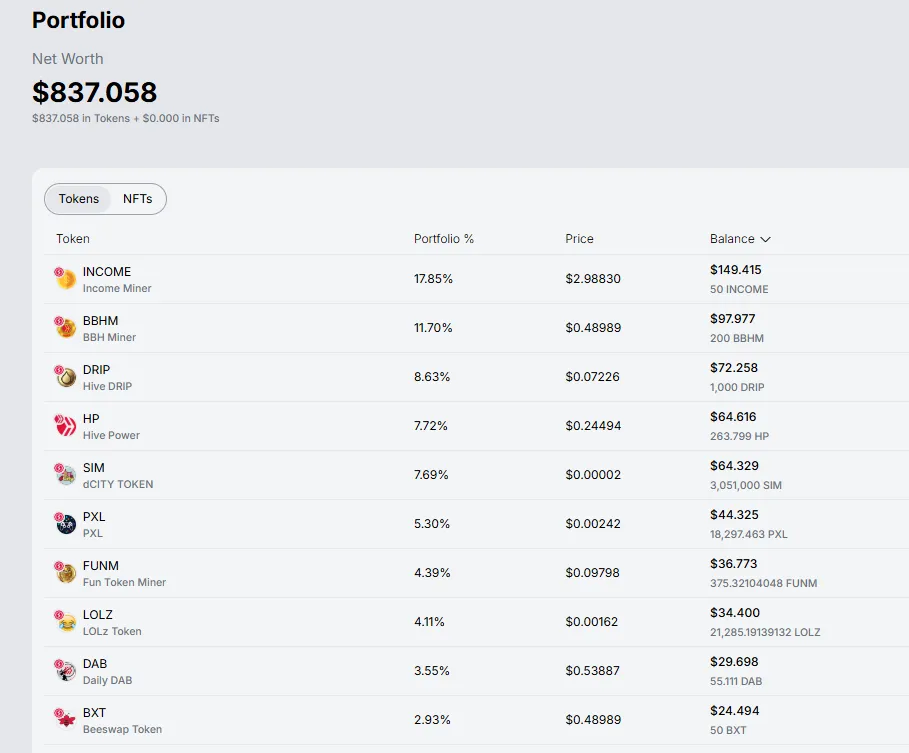This screenshot has height=753, width=909.
Task: Sort by the Balance column chevron
Action: coord(765,239)
